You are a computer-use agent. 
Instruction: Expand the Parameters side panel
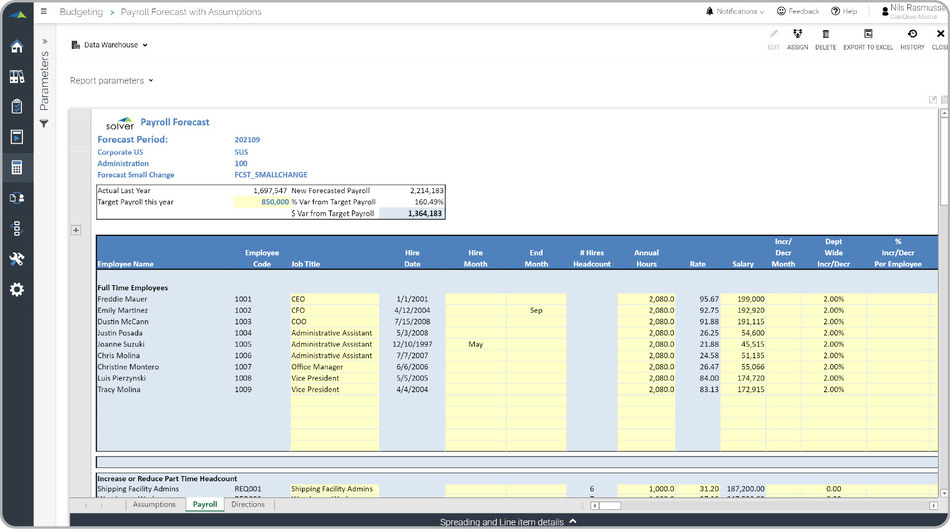coord(44,42)
